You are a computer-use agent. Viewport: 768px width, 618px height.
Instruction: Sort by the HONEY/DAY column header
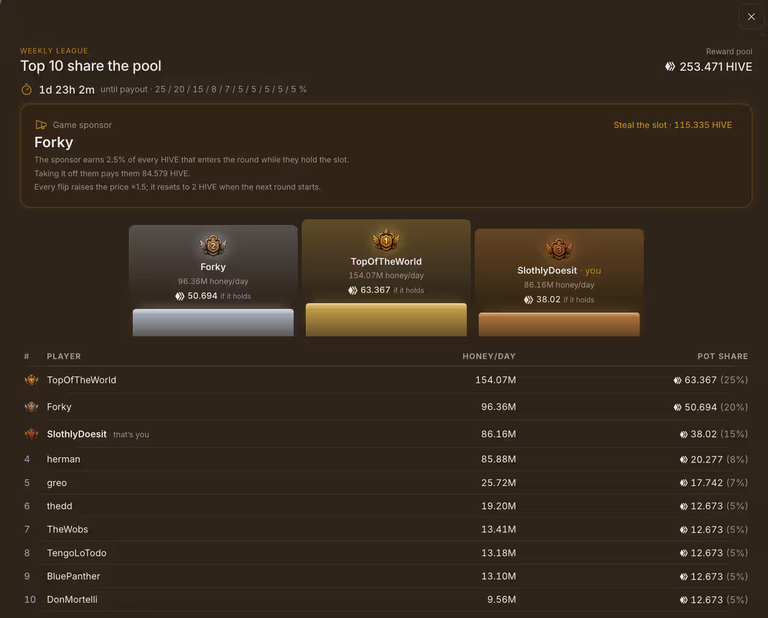pos(489,357)
